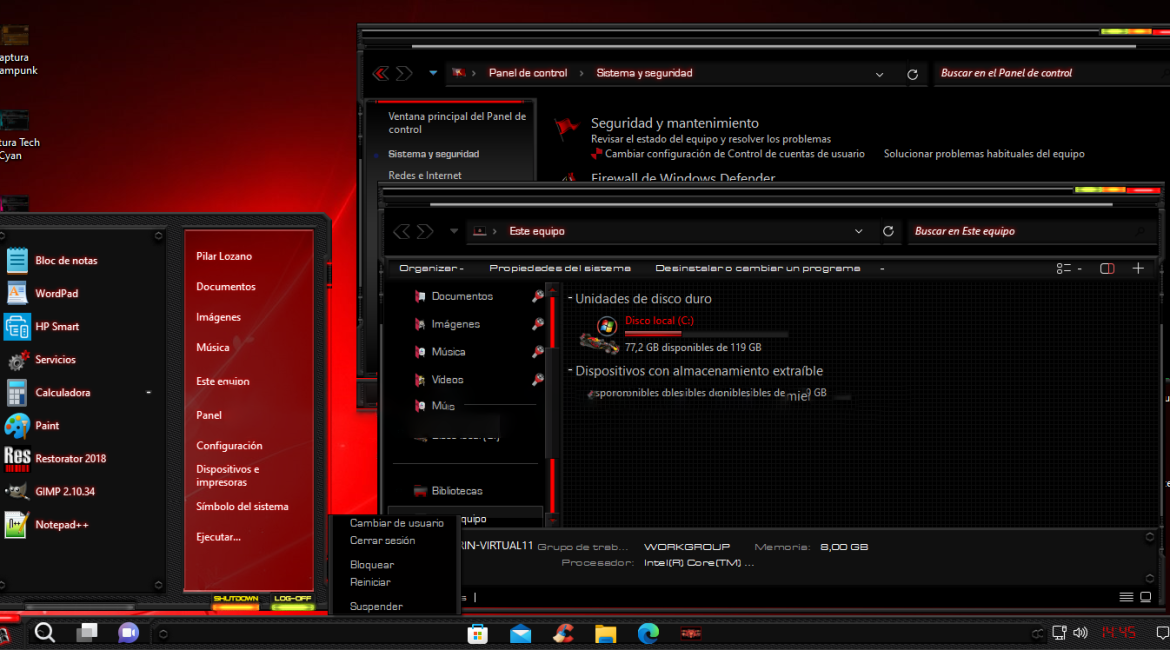This screenshot has width=1170, height=650.
Task: Open the taskbar search magnifier
Action: (45, 632)
